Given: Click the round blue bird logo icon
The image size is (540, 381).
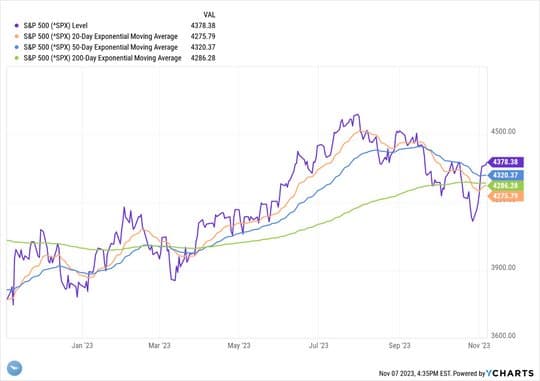Looking at the screenshot, I should point(14,368).
